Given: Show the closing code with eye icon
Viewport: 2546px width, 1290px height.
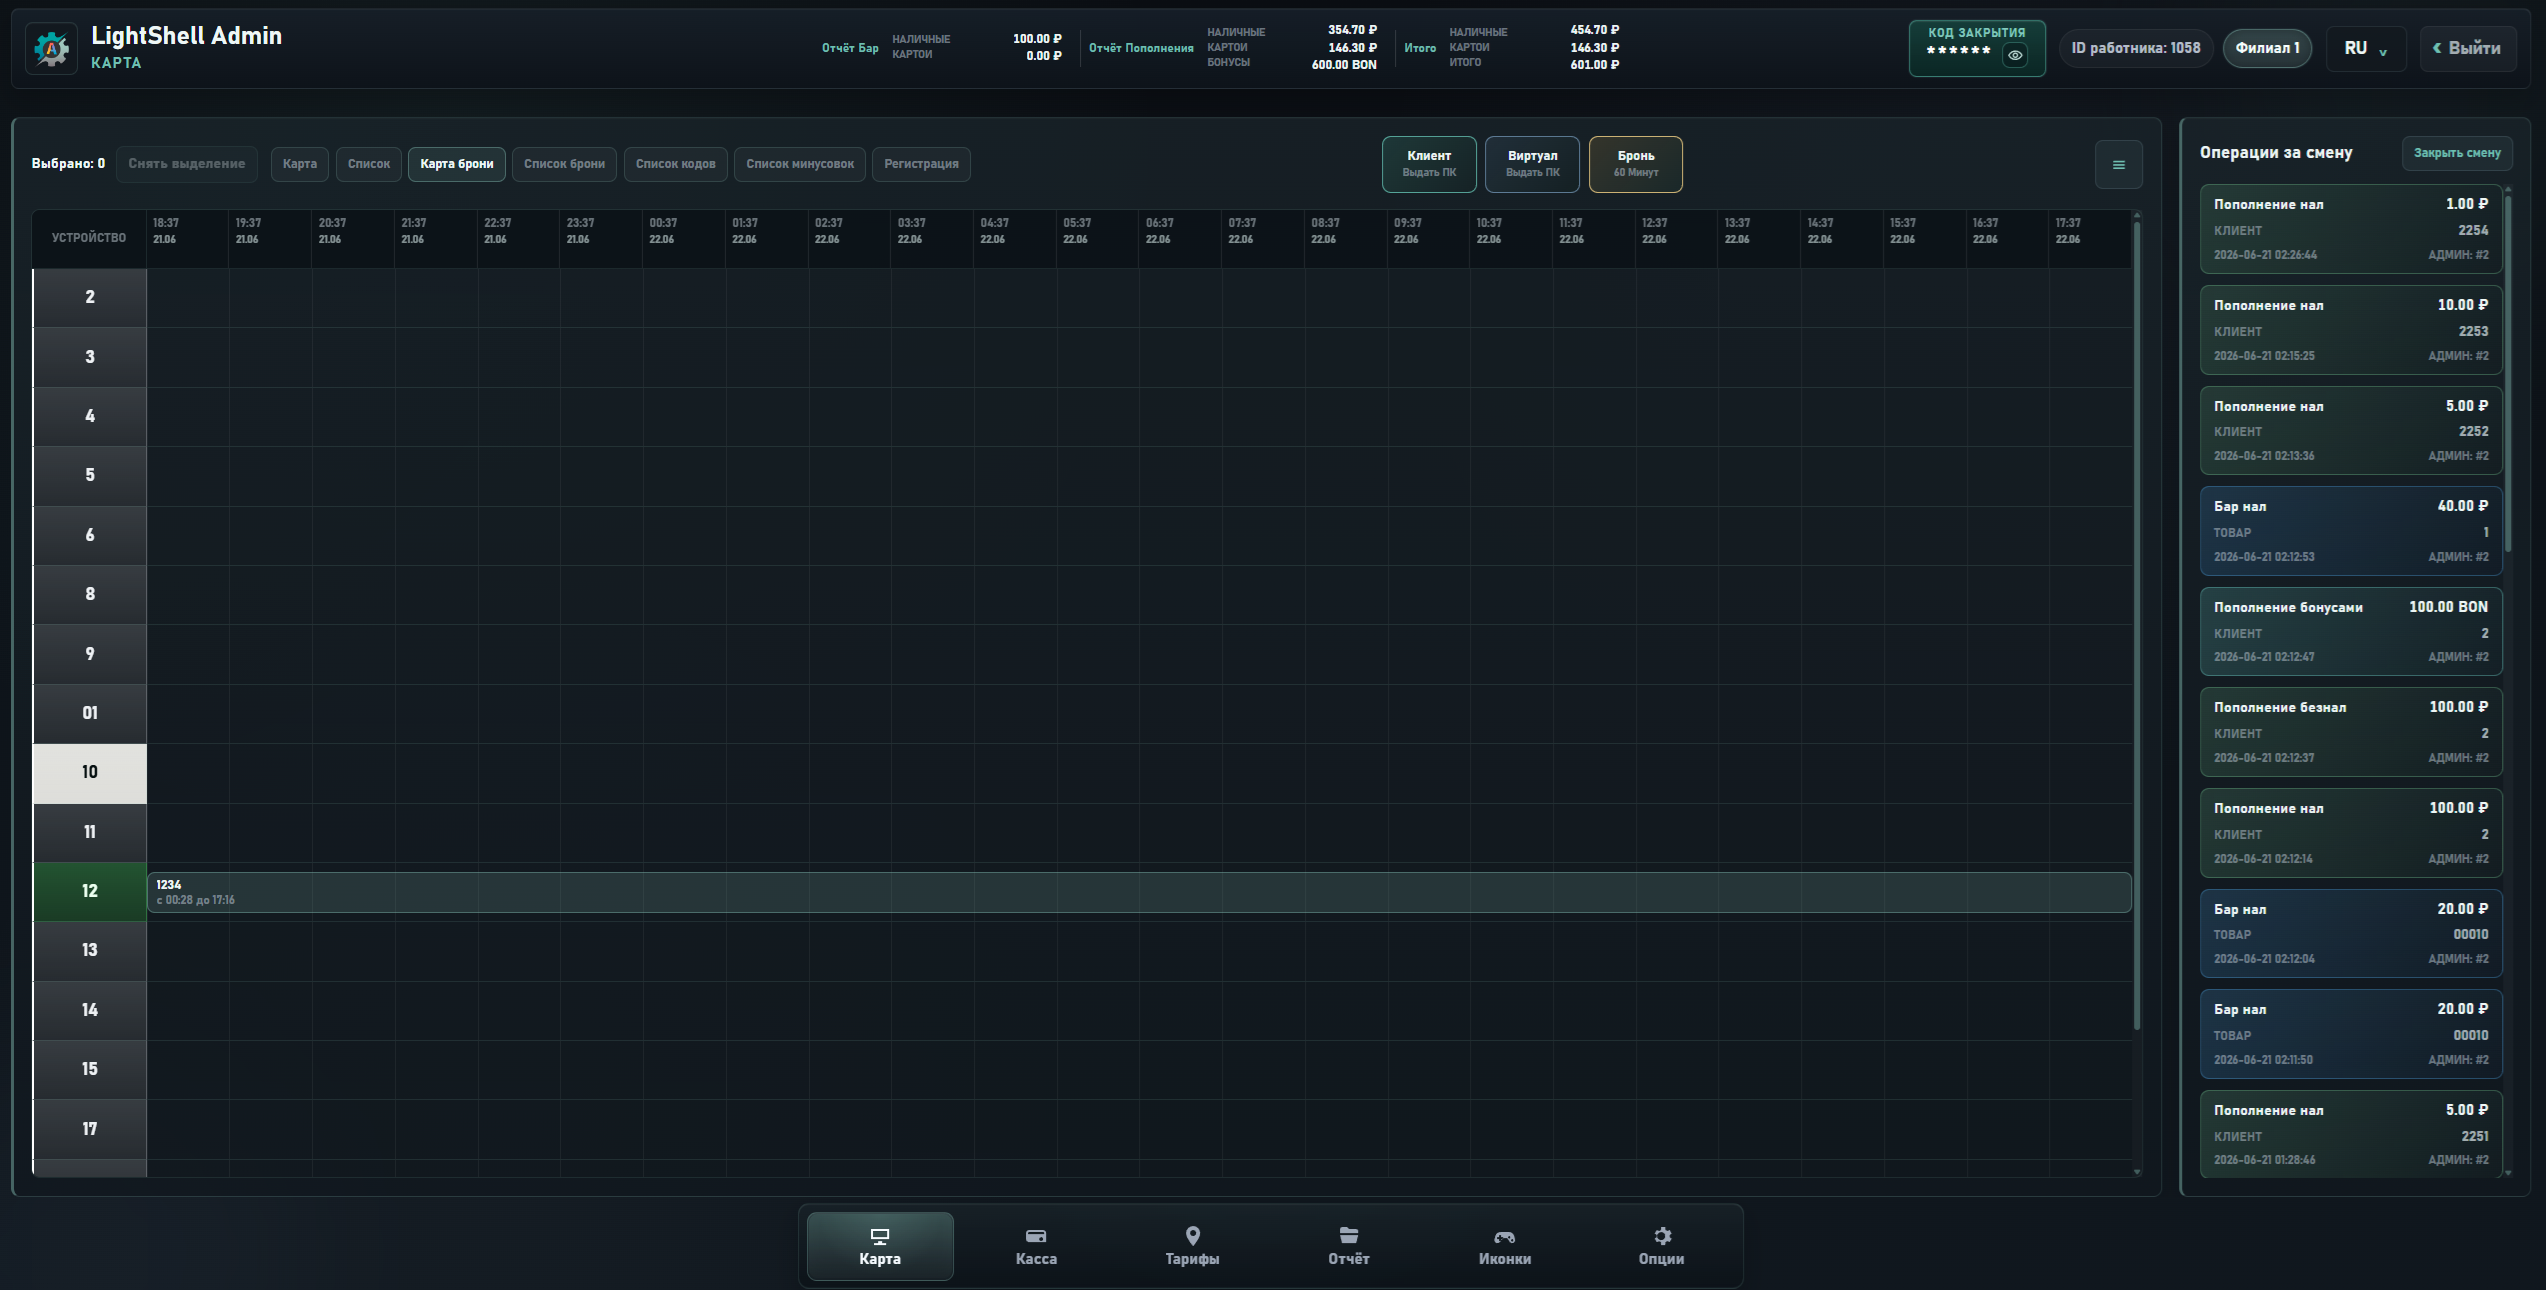Looking at the screenshot, I should (2015, 56).
